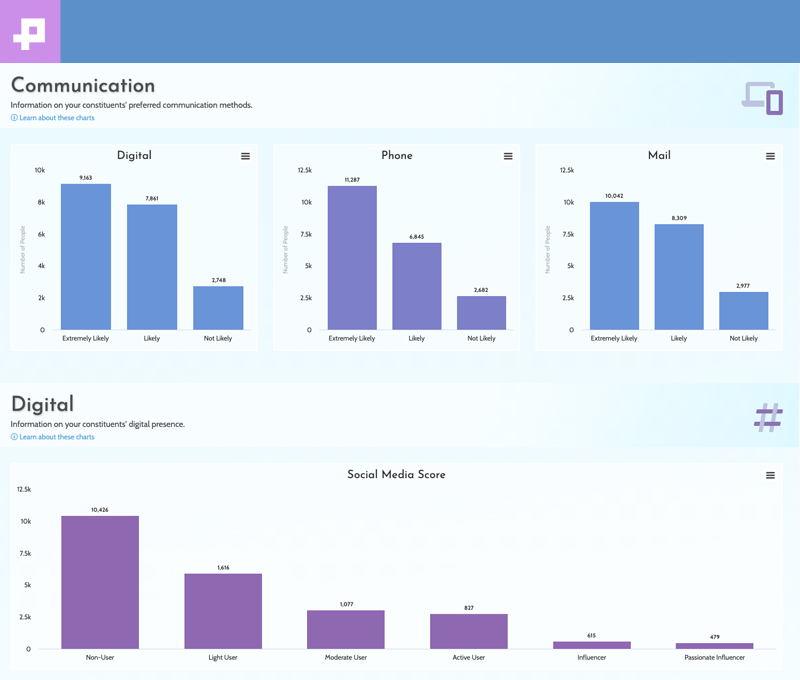Select the Passionate Influencer bar
Viewport: 800px width, 680px height.
click(x=714, y=645)
